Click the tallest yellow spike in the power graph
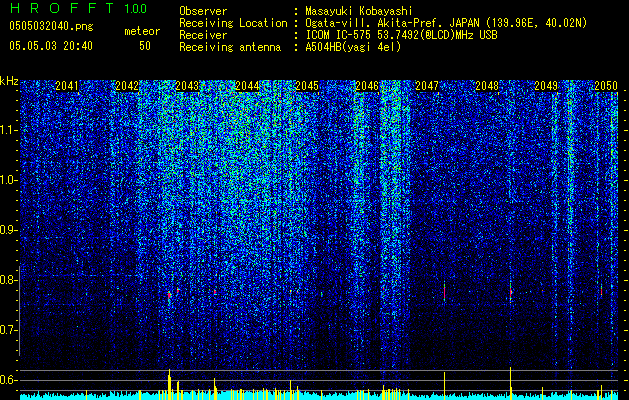Screen dimensions: 629x400 click(510, 383)
